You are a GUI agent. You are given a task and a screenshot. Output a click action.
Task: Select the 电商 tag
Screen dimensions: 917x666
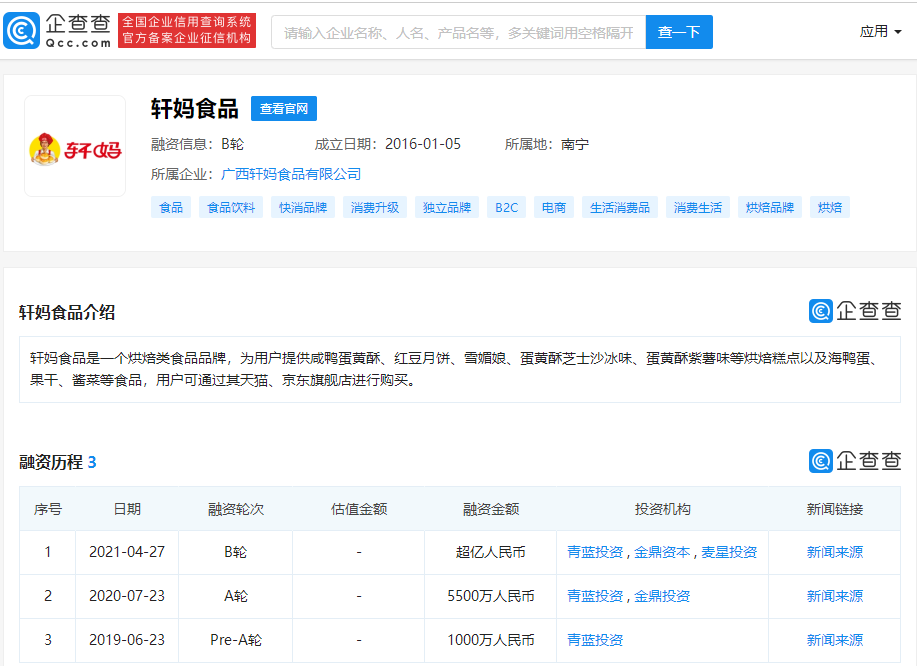coord(554,208)
